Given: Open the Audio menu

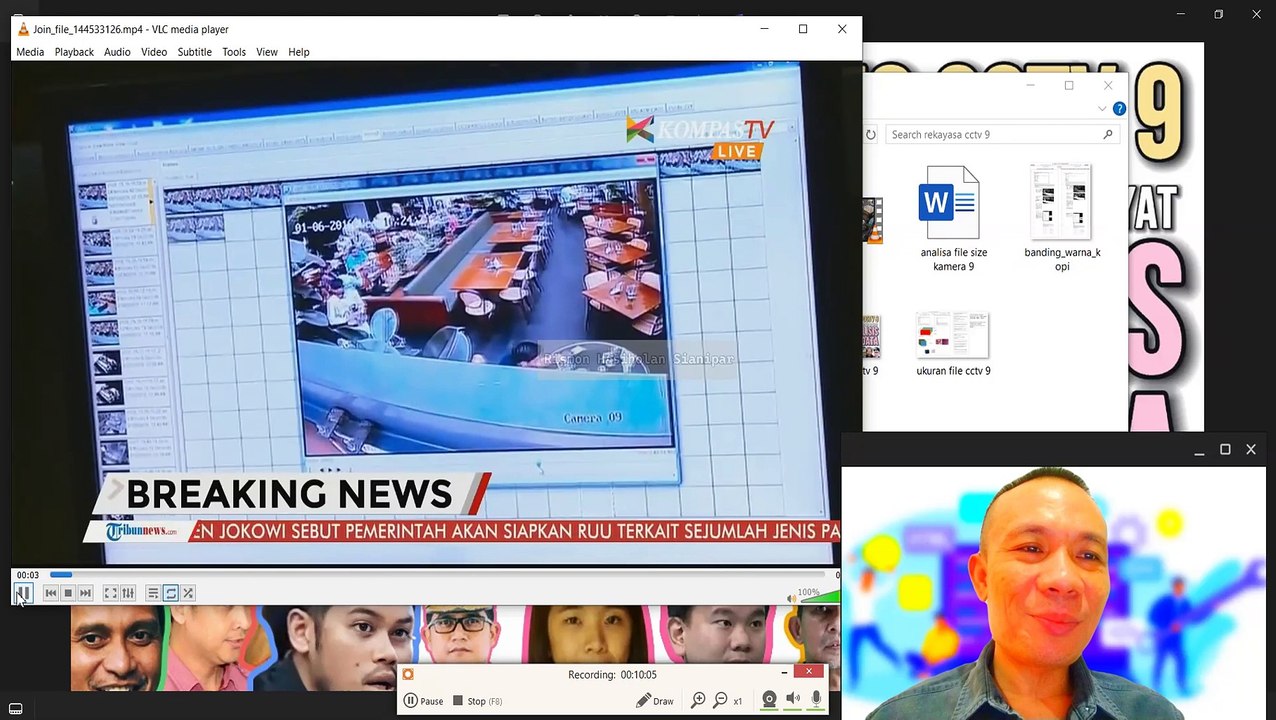Looking at the screenshot, I should click(x=117, y=52).
